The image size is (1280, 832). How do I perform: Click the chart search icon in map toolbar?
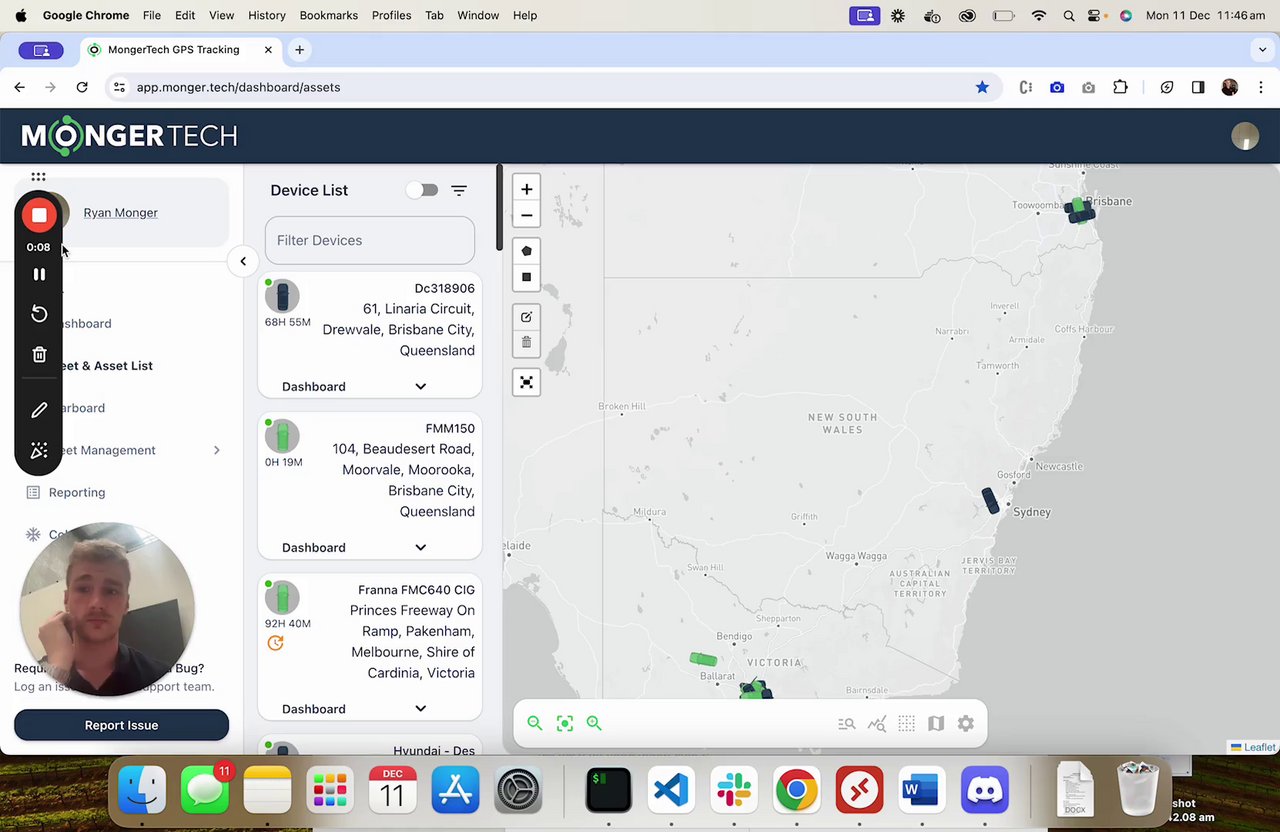tap(877, 723)
